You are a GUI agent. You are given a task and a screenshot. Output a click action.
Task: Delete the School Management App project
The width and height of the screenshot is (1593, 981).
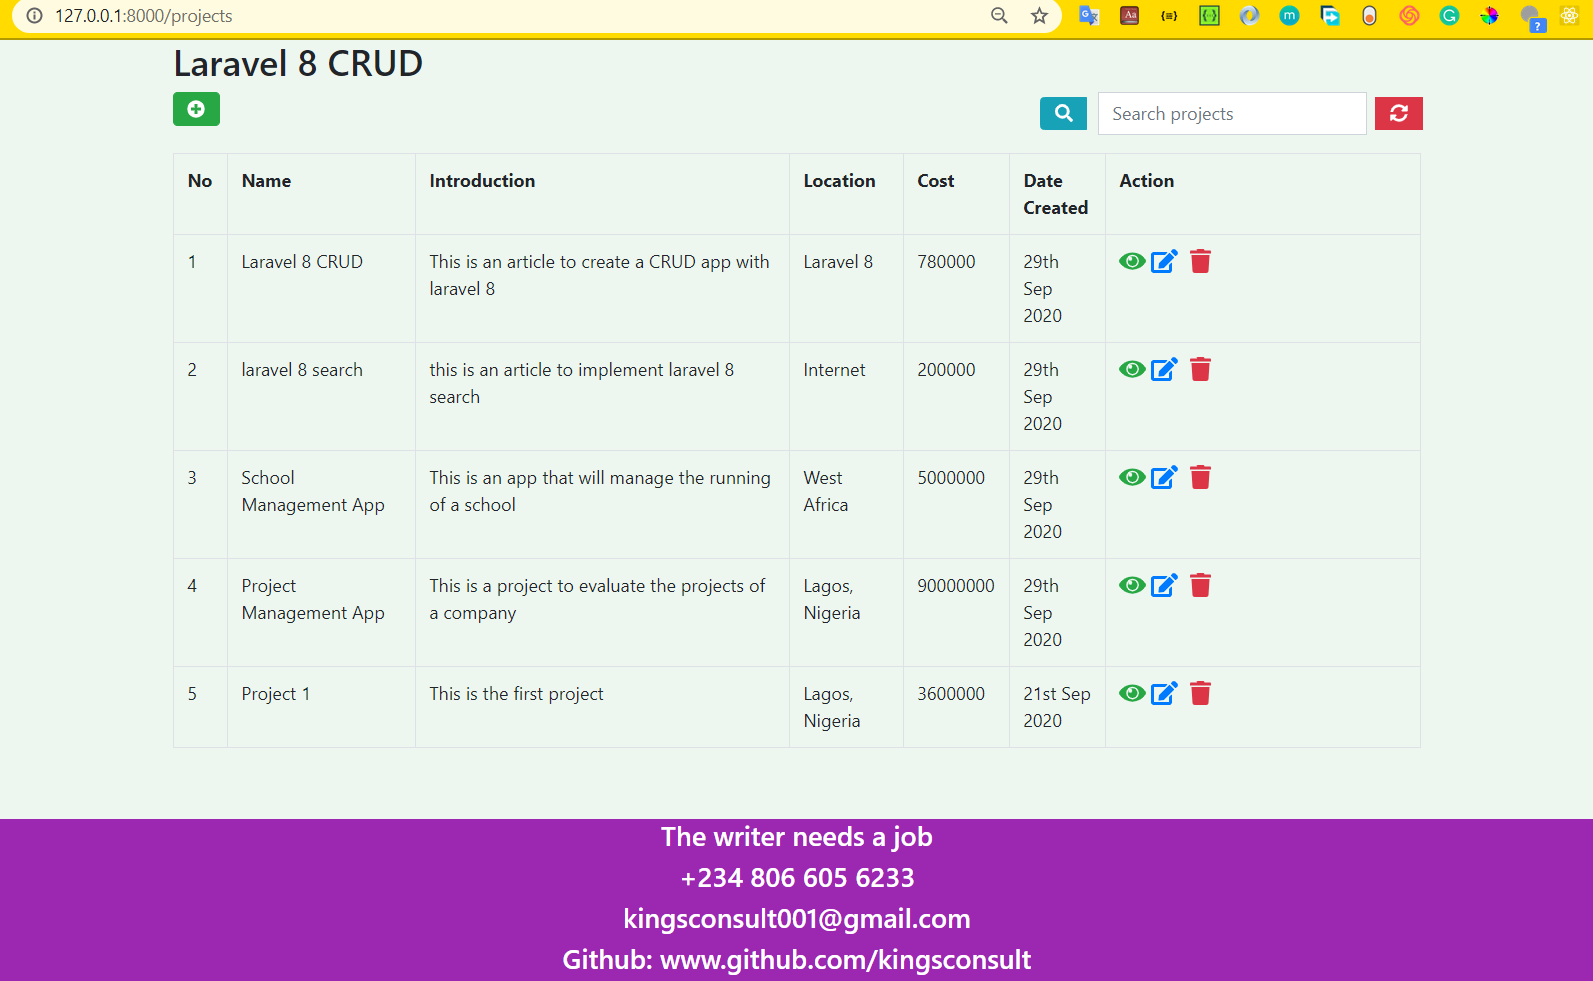pos(1201,477)
